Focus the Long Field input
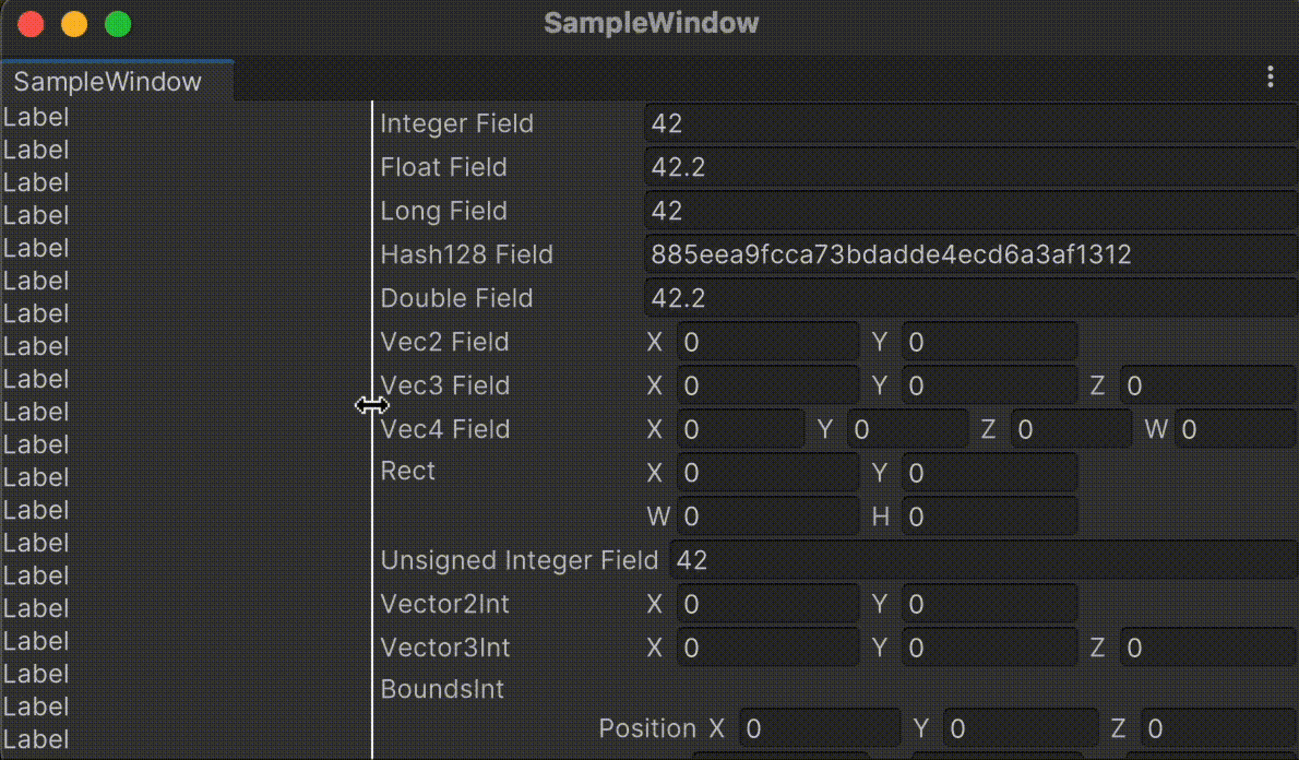 click(x=970, y=211)
